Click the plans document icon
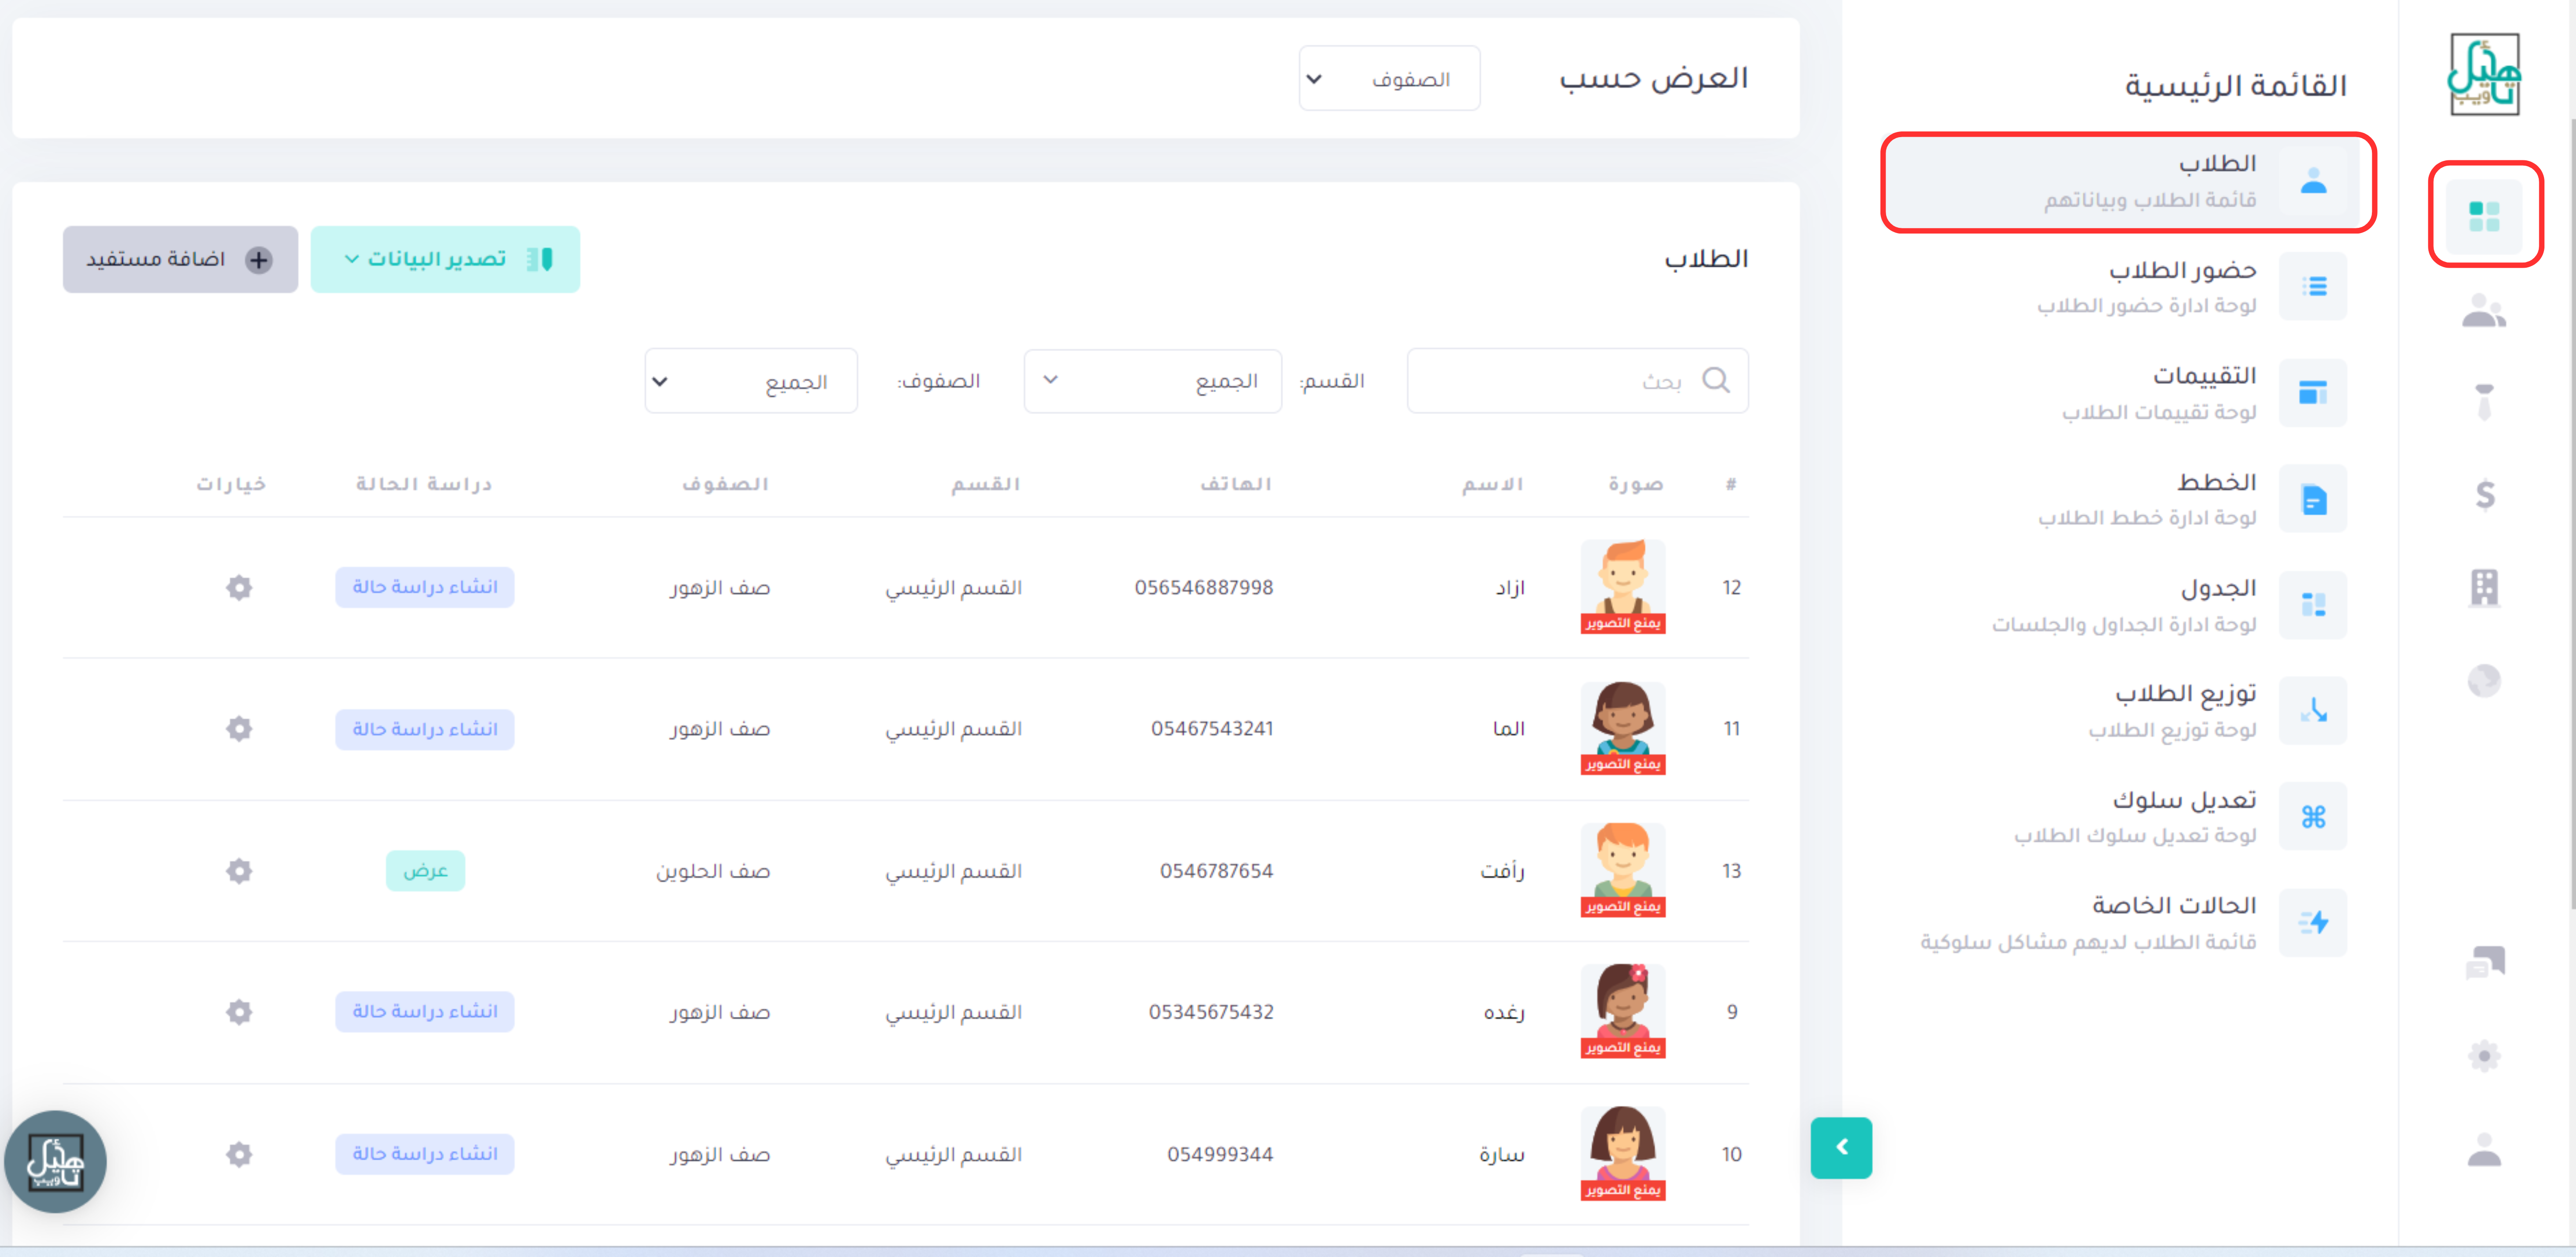 coord(2313,499)
